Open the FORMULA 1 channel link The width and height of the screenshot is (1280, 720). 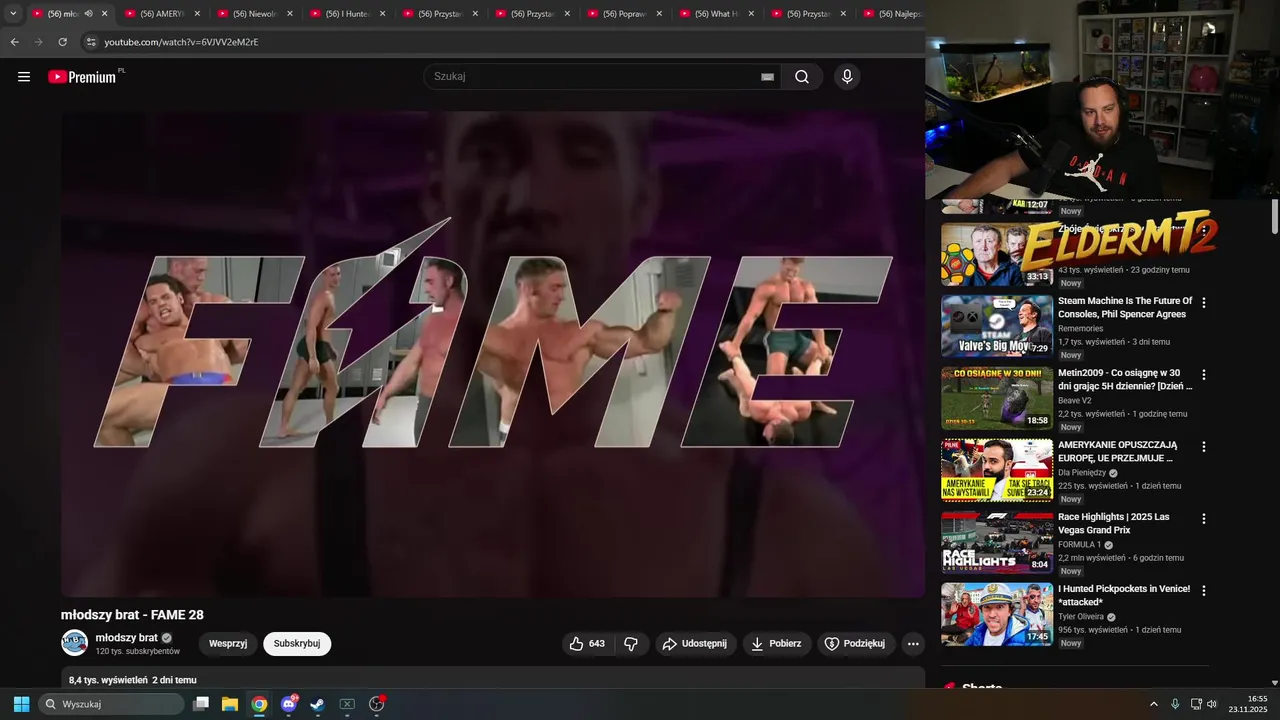click(x=1080, y=545)
